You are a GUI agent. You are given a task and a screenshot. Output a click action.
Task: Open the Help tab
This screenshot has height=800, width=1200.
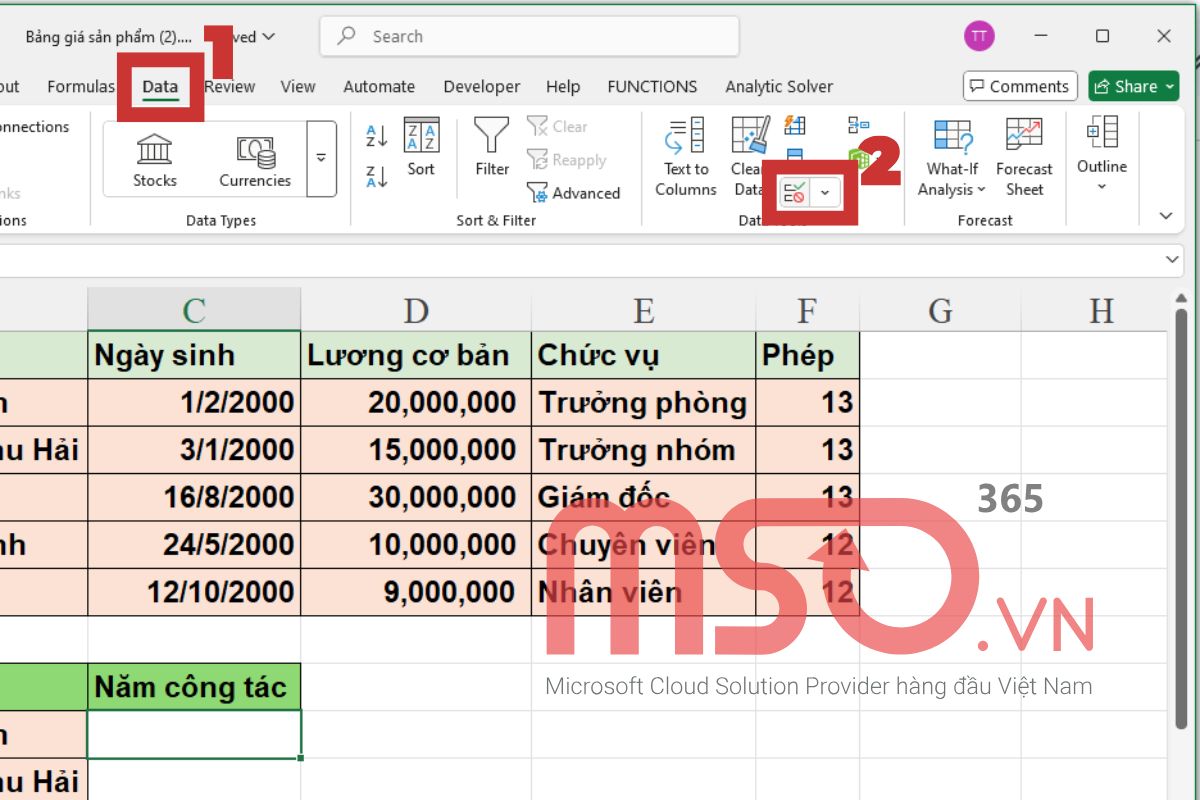click(563, 86)
